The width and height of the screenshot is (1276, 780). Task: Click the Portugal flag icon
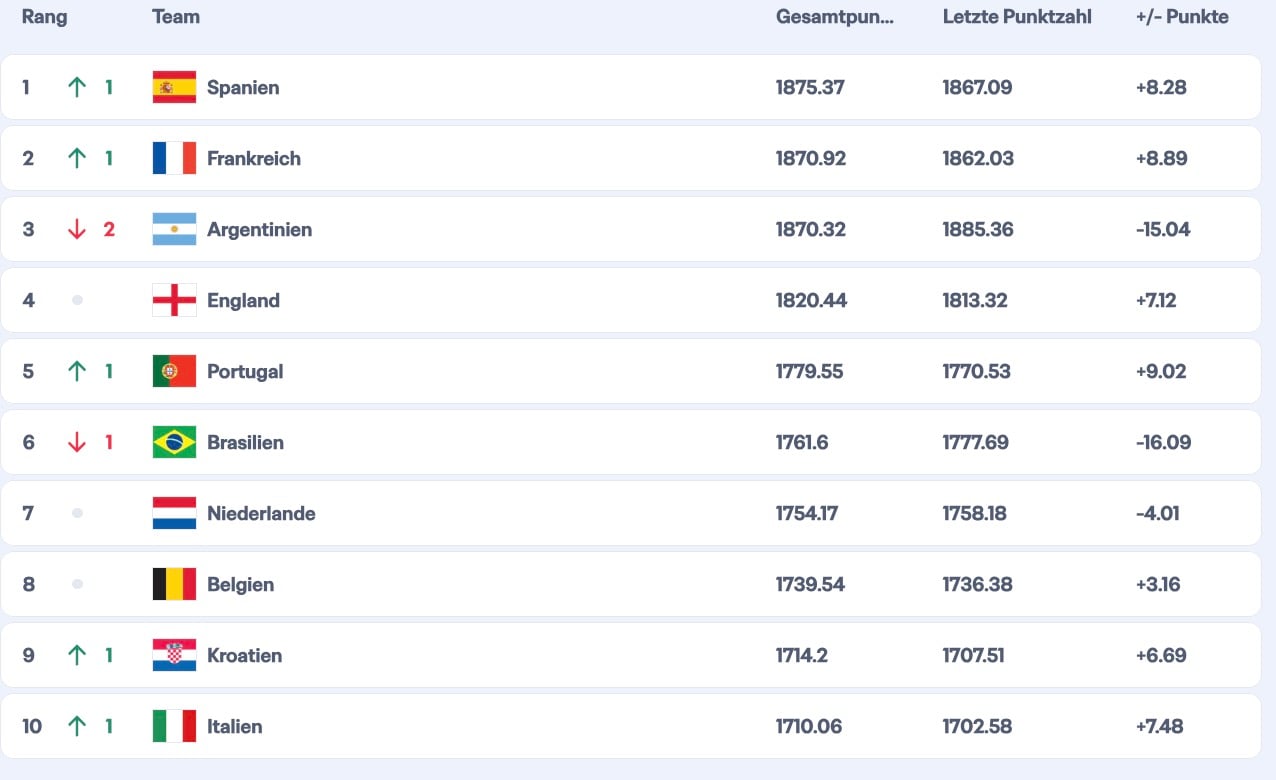coord(174,371)
